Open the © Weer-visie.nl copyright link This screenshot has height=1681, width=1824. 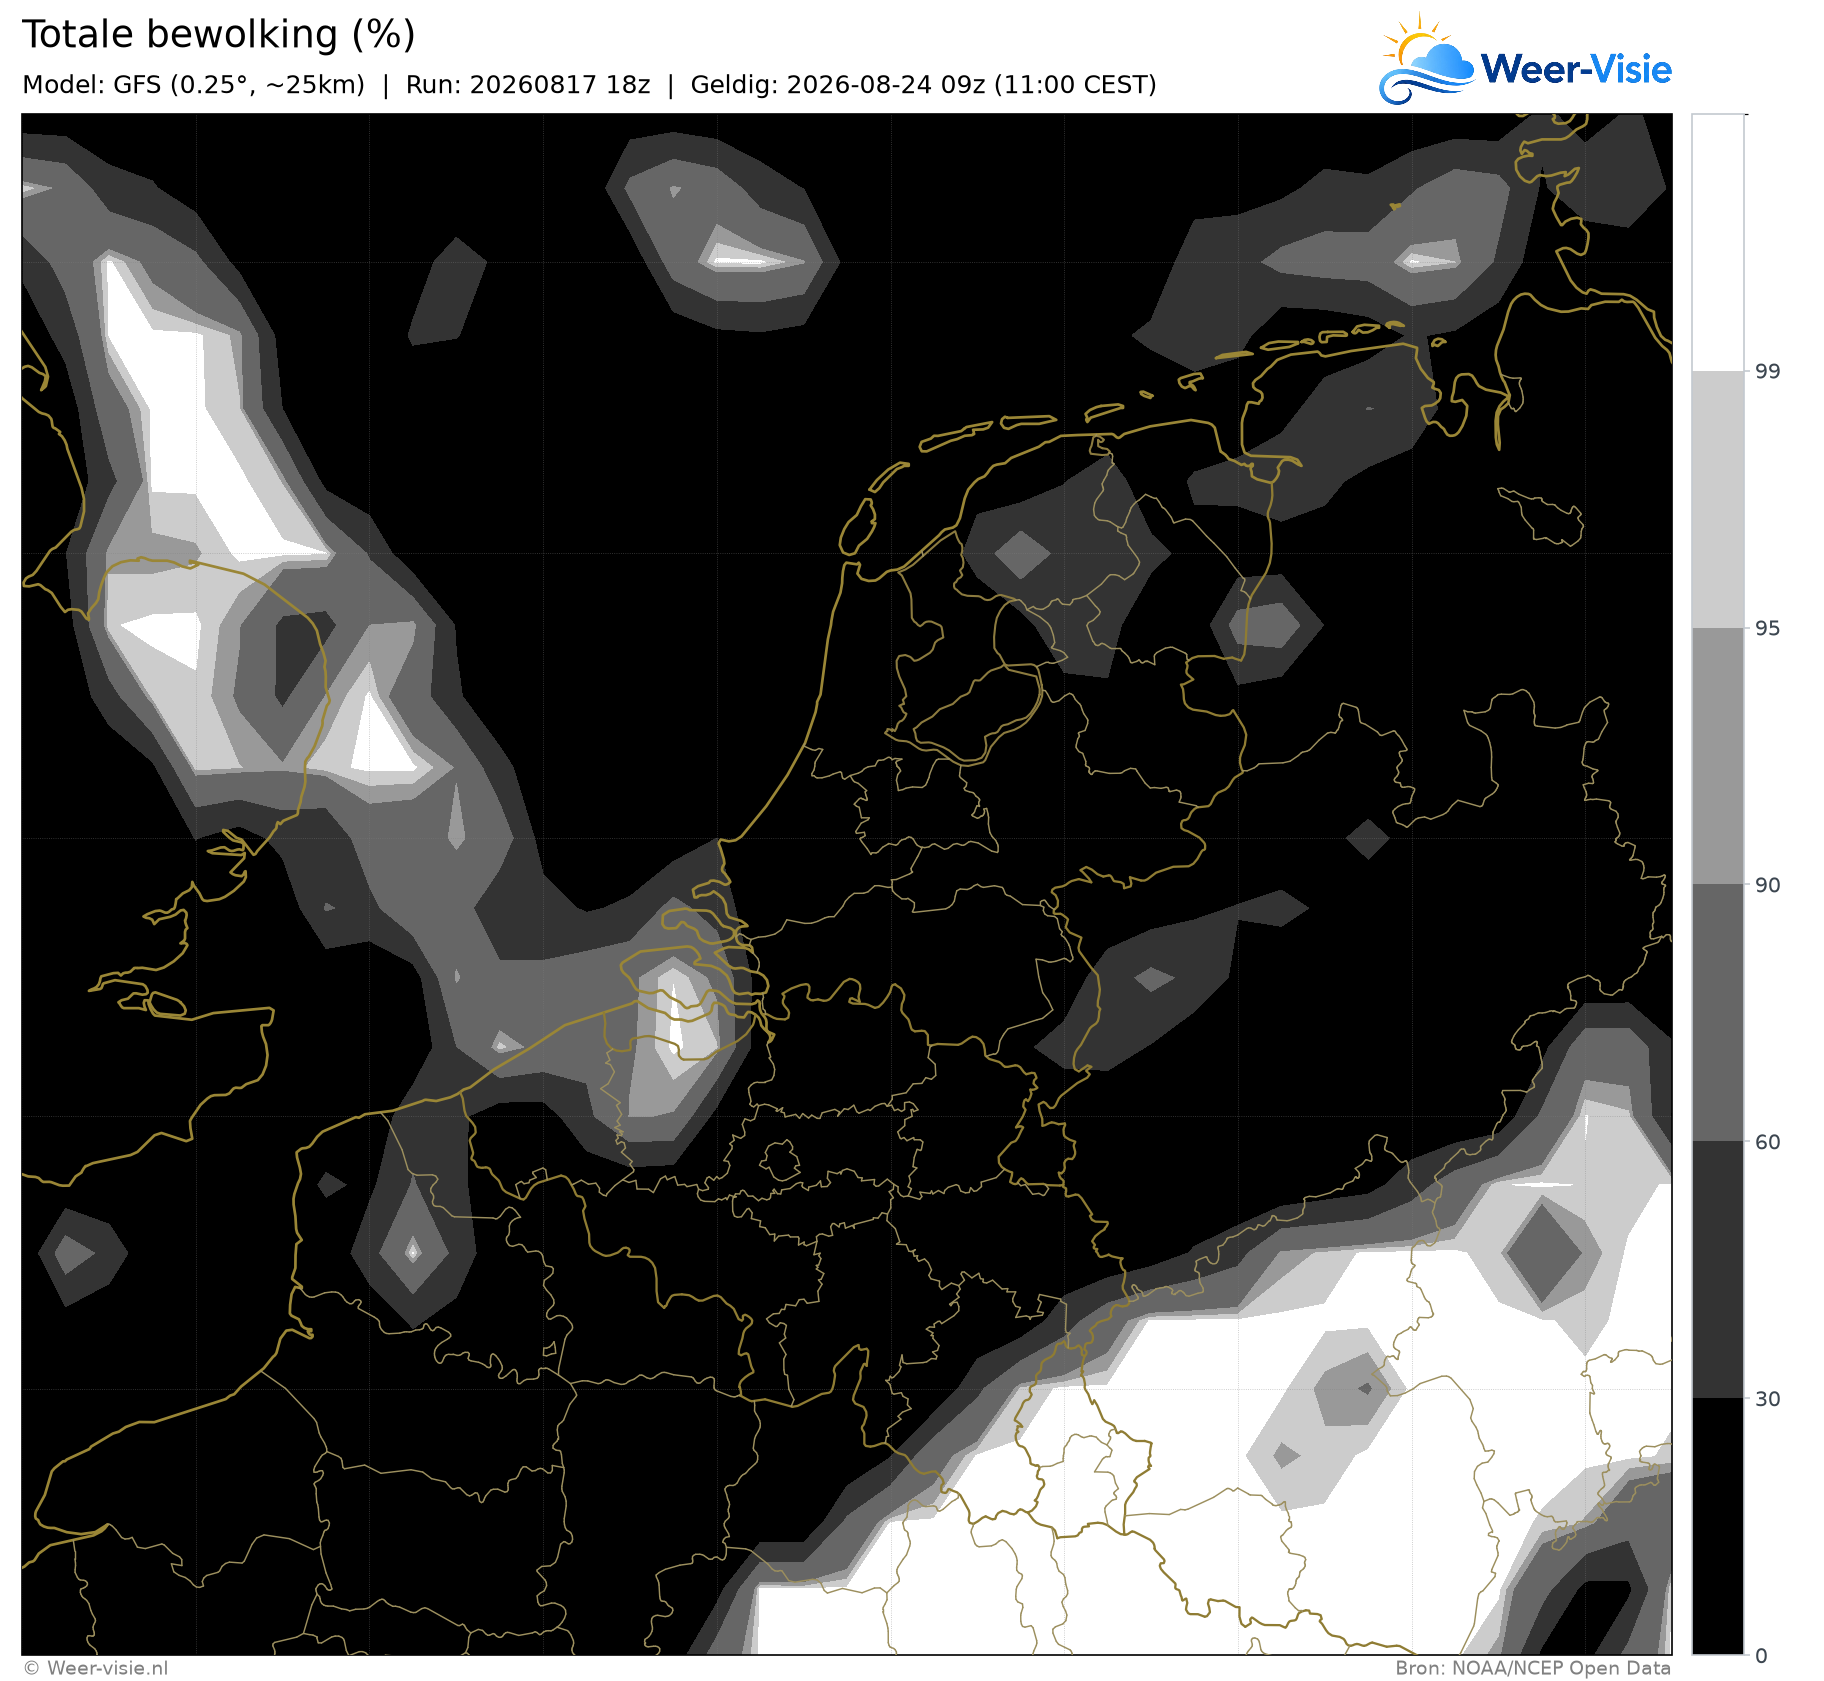tap(96, 1668)
